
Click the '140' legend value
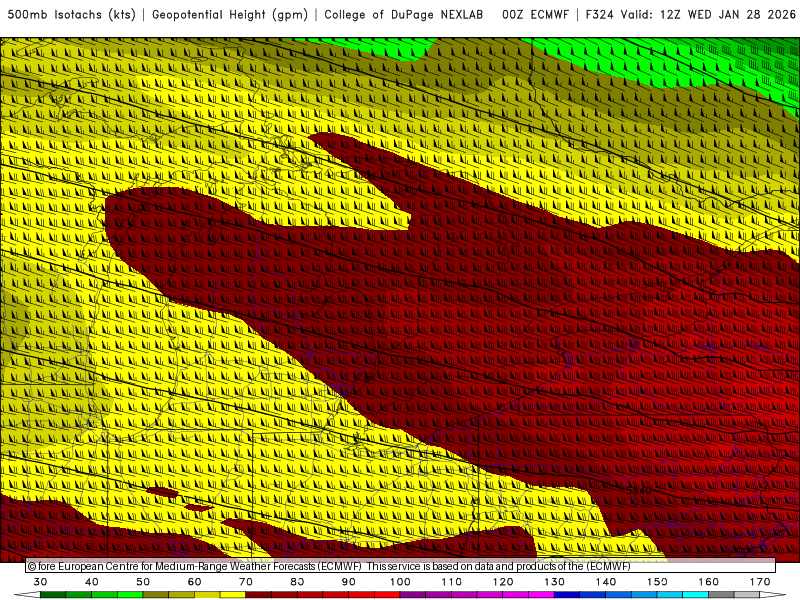coord(606,582)
